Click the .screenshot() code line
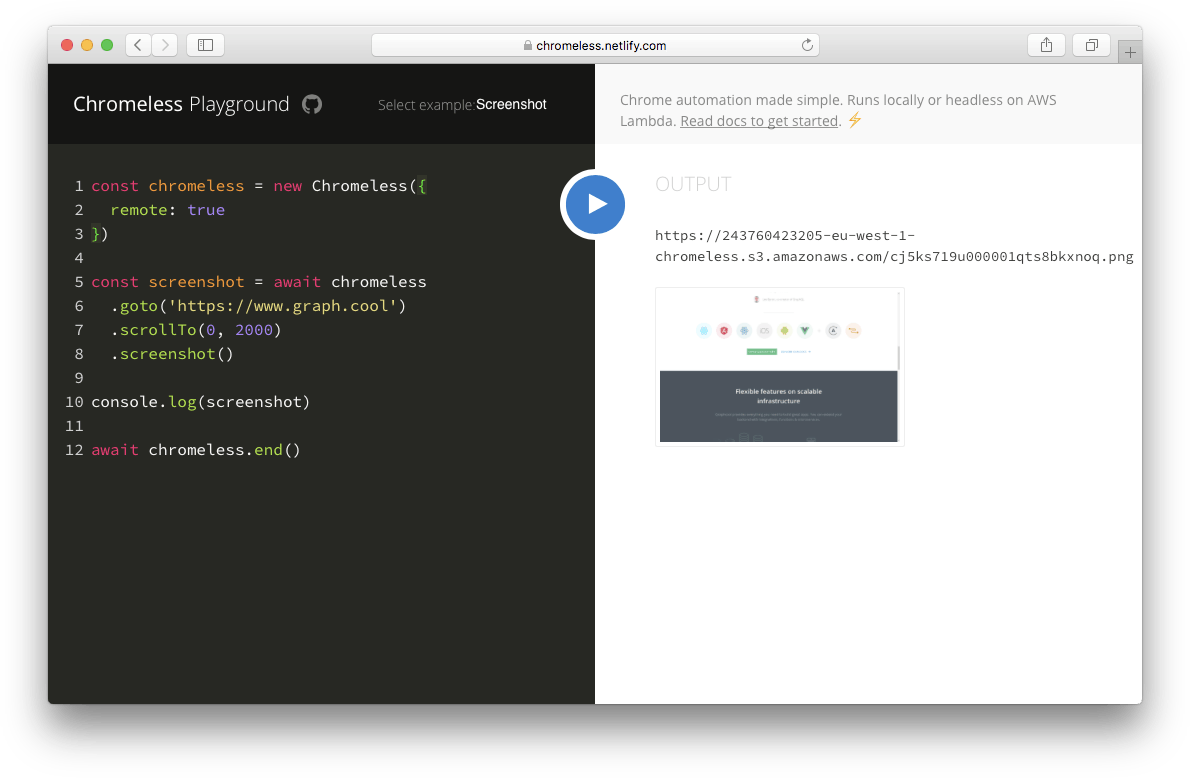 coord(172,354)
